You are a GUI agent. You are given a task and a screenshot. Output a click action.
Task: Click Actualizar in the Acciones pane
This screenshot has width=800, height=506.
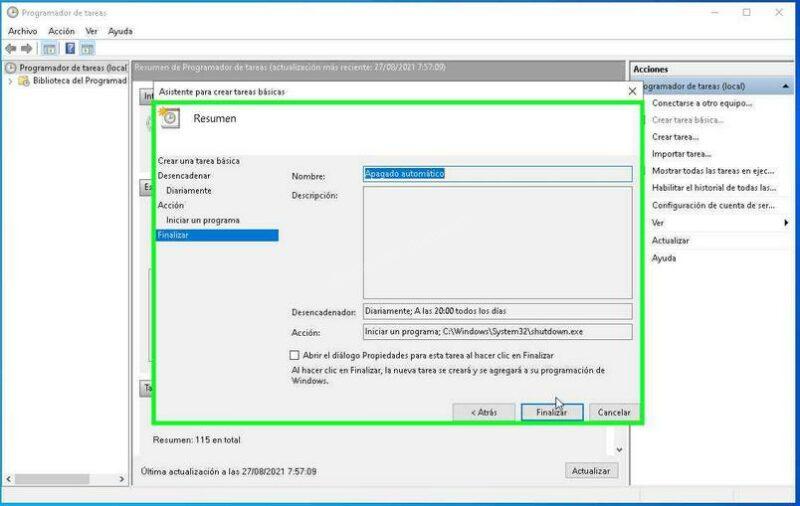670,240
